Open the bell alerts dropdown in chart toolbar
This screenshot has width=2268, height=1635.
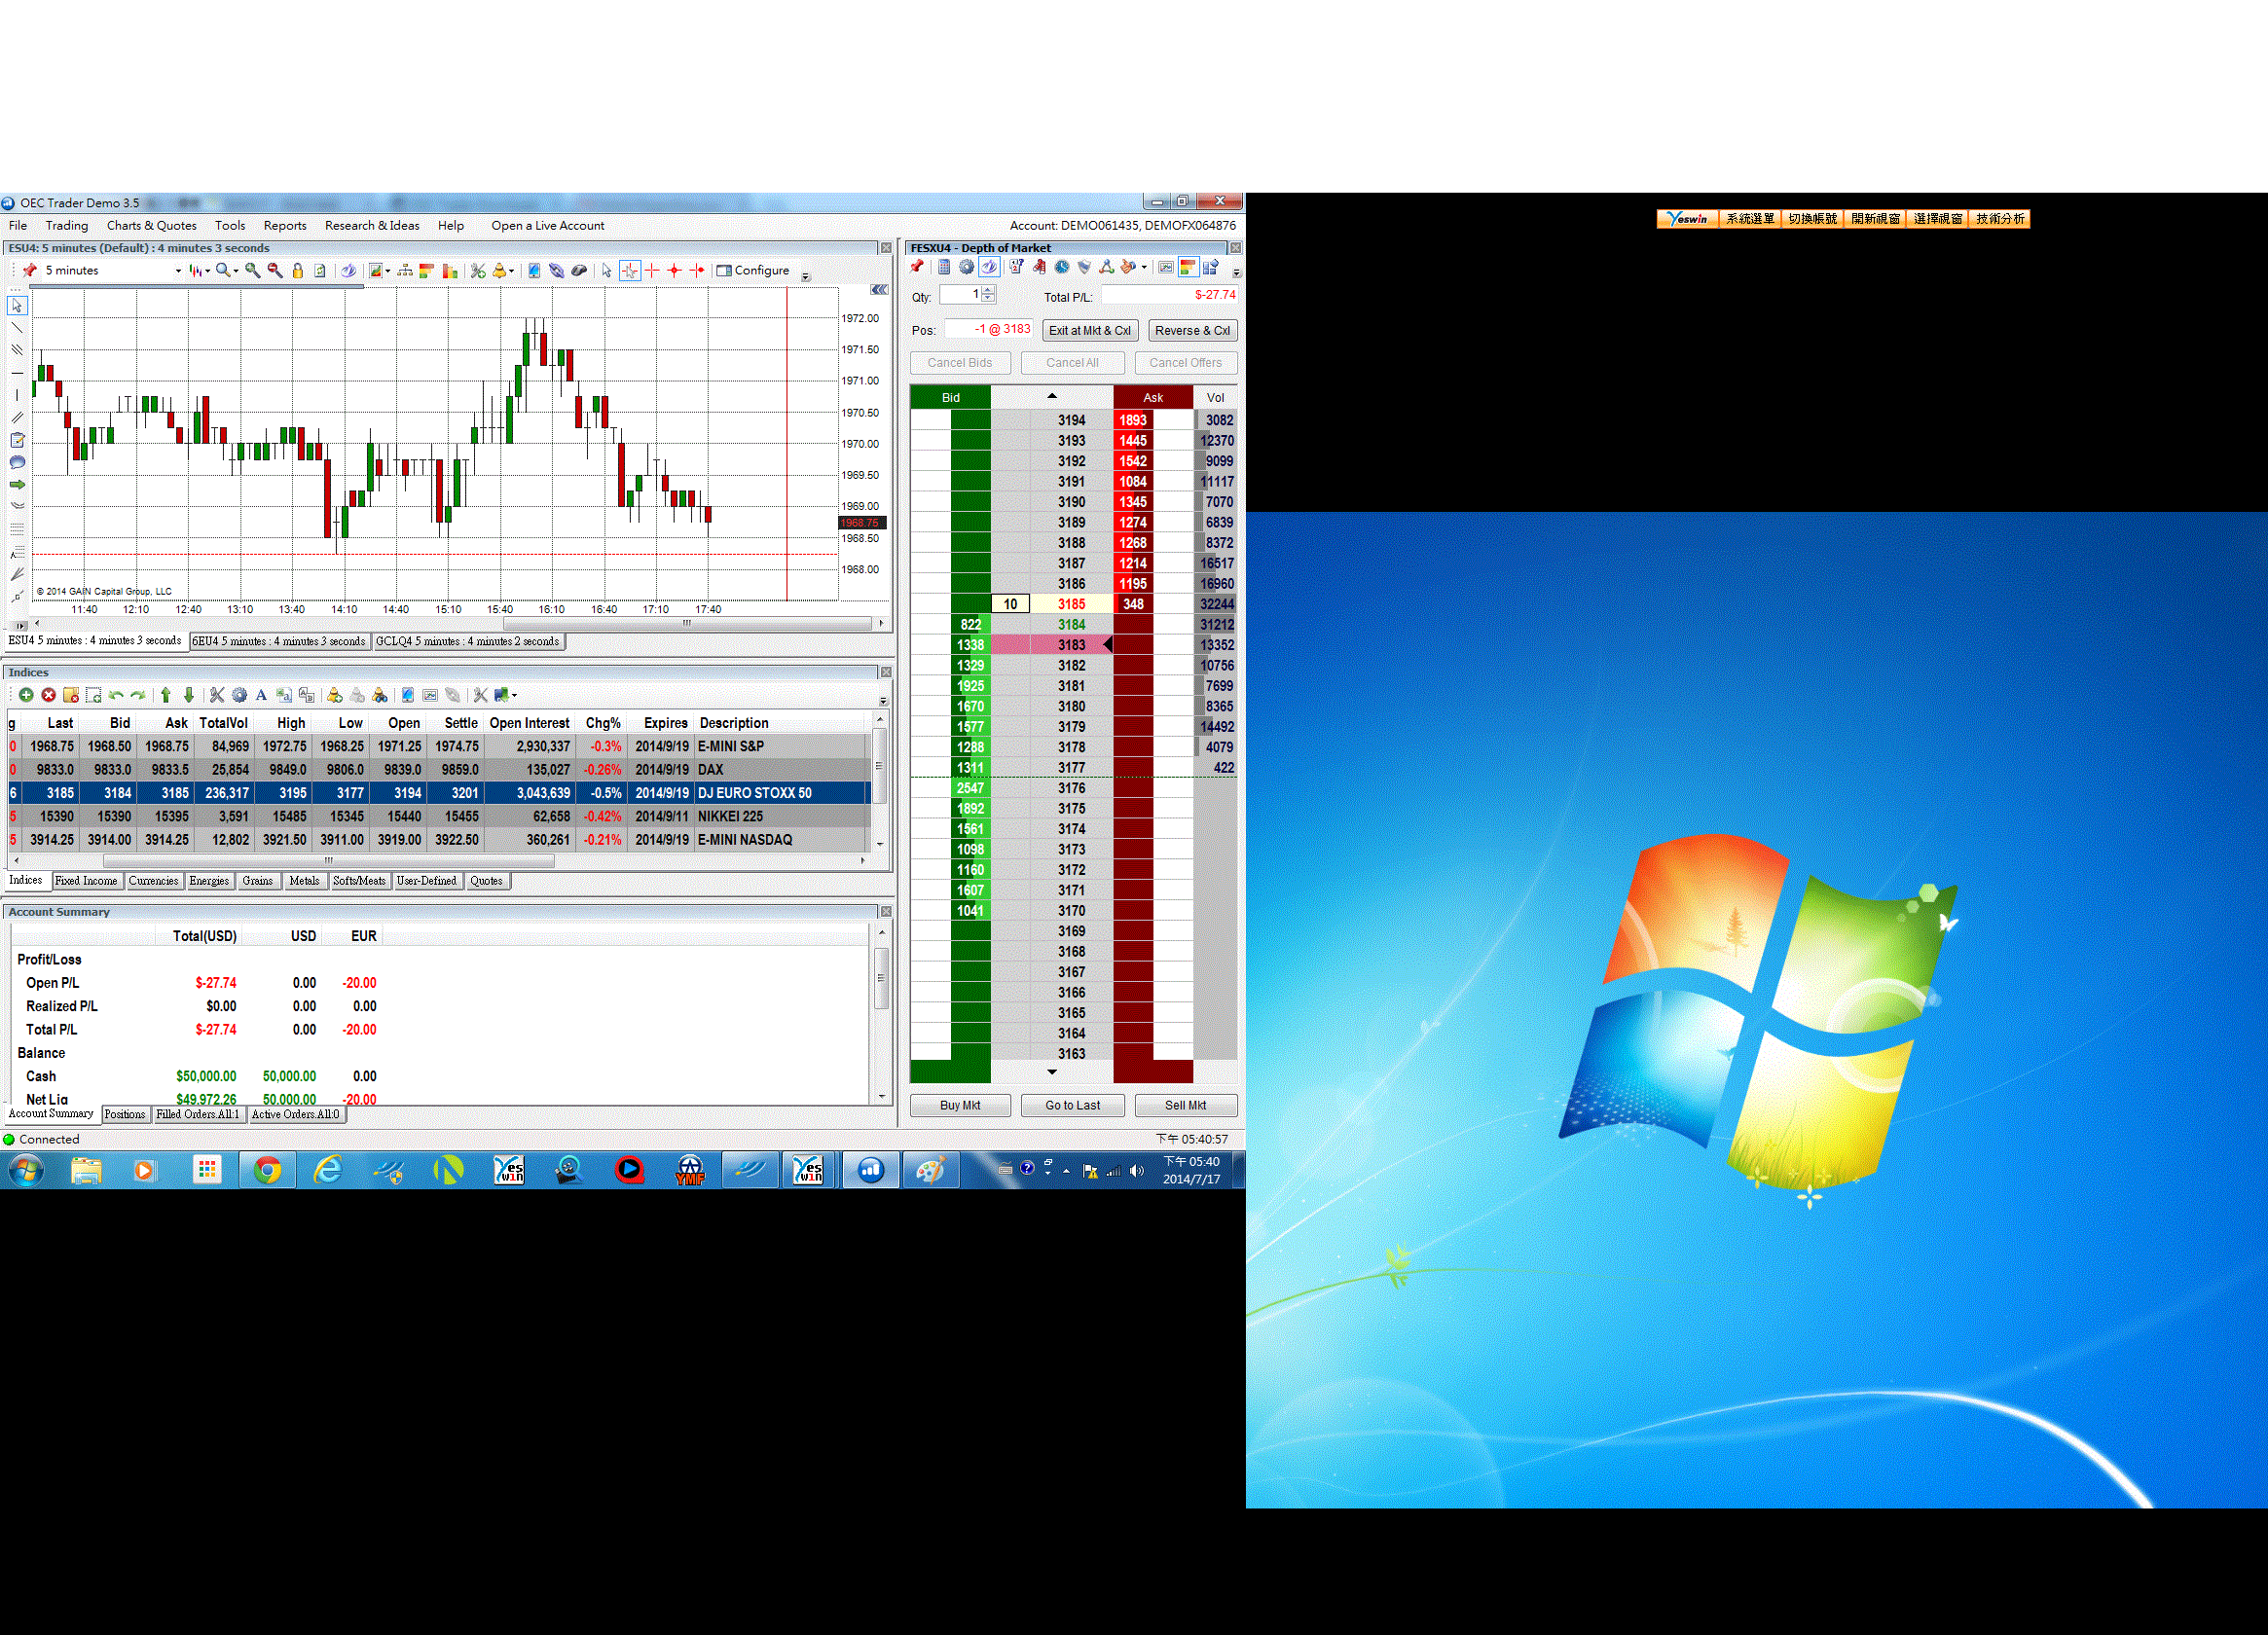(x=512, y=271)
